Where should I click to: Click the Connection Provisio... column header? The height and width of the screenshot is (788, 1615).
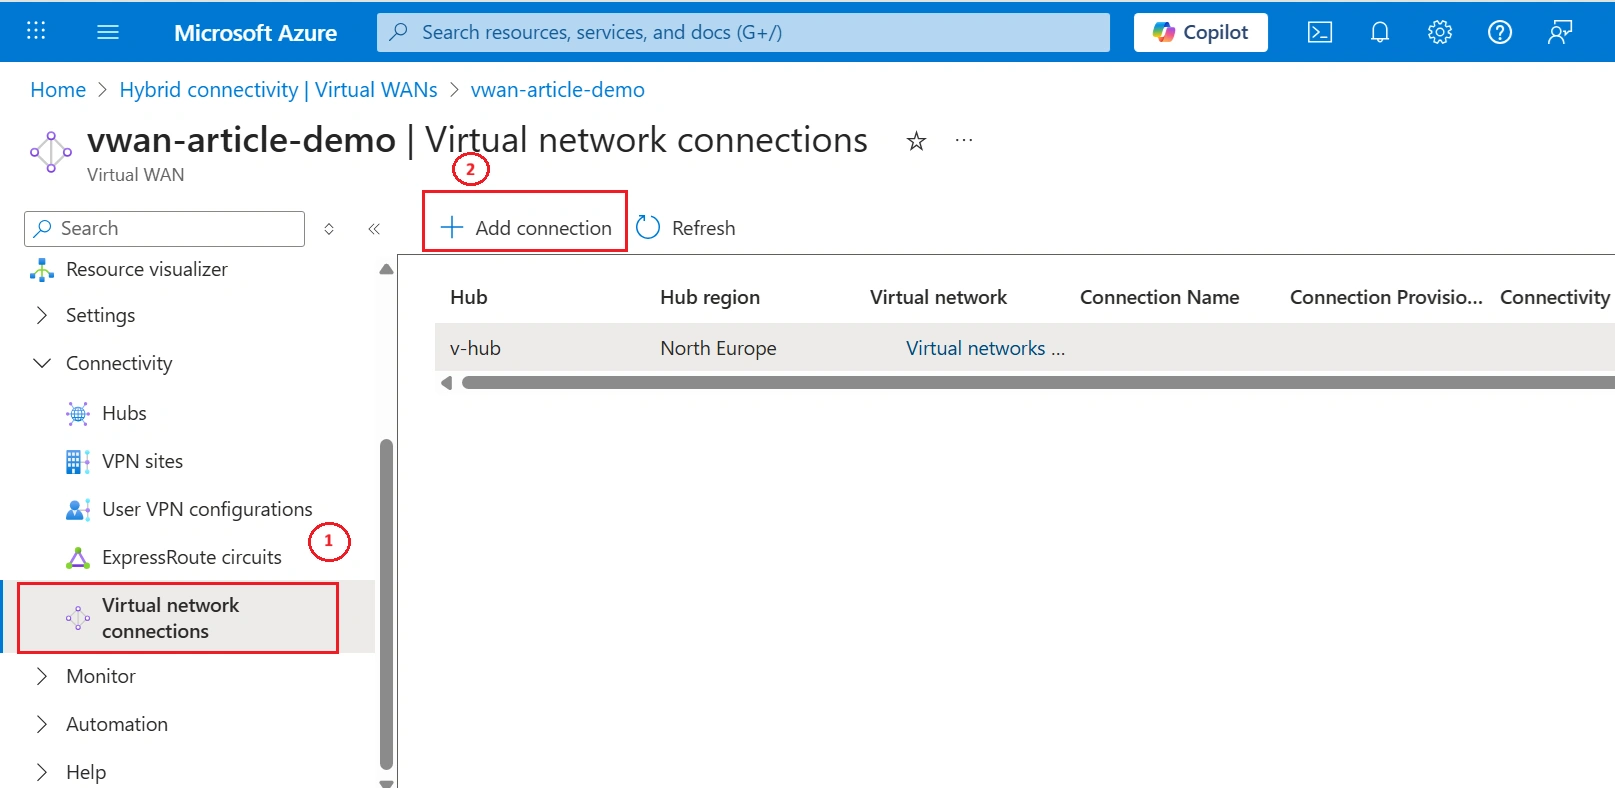(x=1386, y=297)
